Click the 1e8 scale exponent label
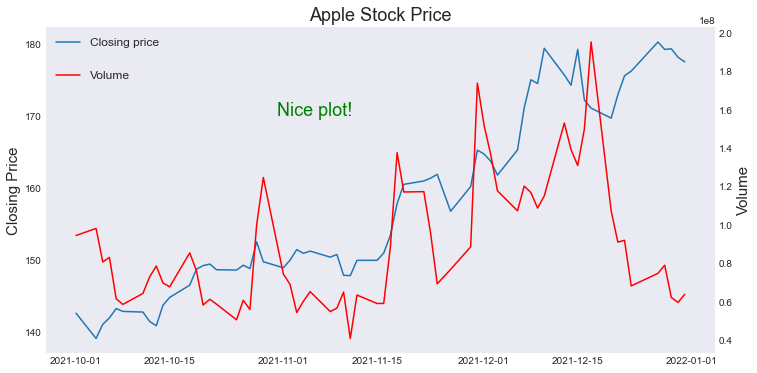 pos(709,21)
